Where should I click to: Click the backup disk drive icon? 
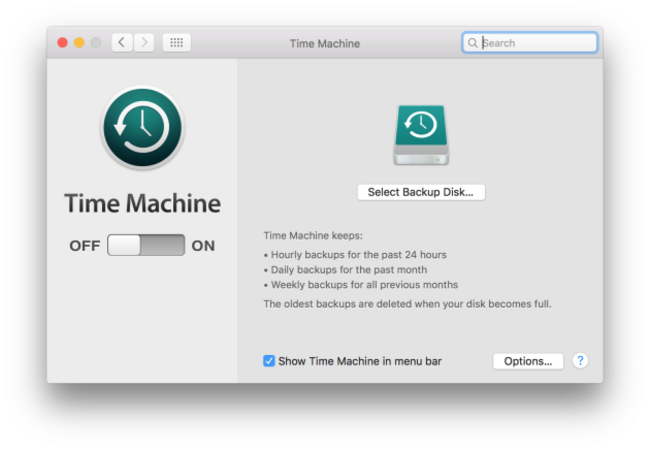coord(421,135)
